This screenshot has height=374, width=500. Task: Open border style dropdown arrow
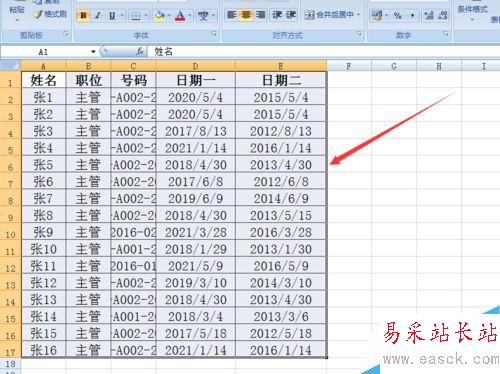click(146, 16)
